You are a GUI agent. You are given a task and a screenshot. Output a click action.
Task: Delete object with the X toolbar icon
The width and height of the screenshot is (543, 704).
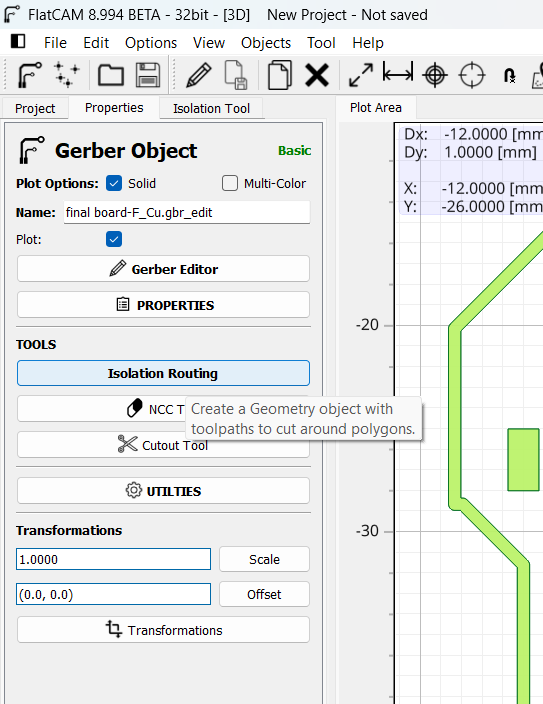pyautogui.click(x=317, y=75)
